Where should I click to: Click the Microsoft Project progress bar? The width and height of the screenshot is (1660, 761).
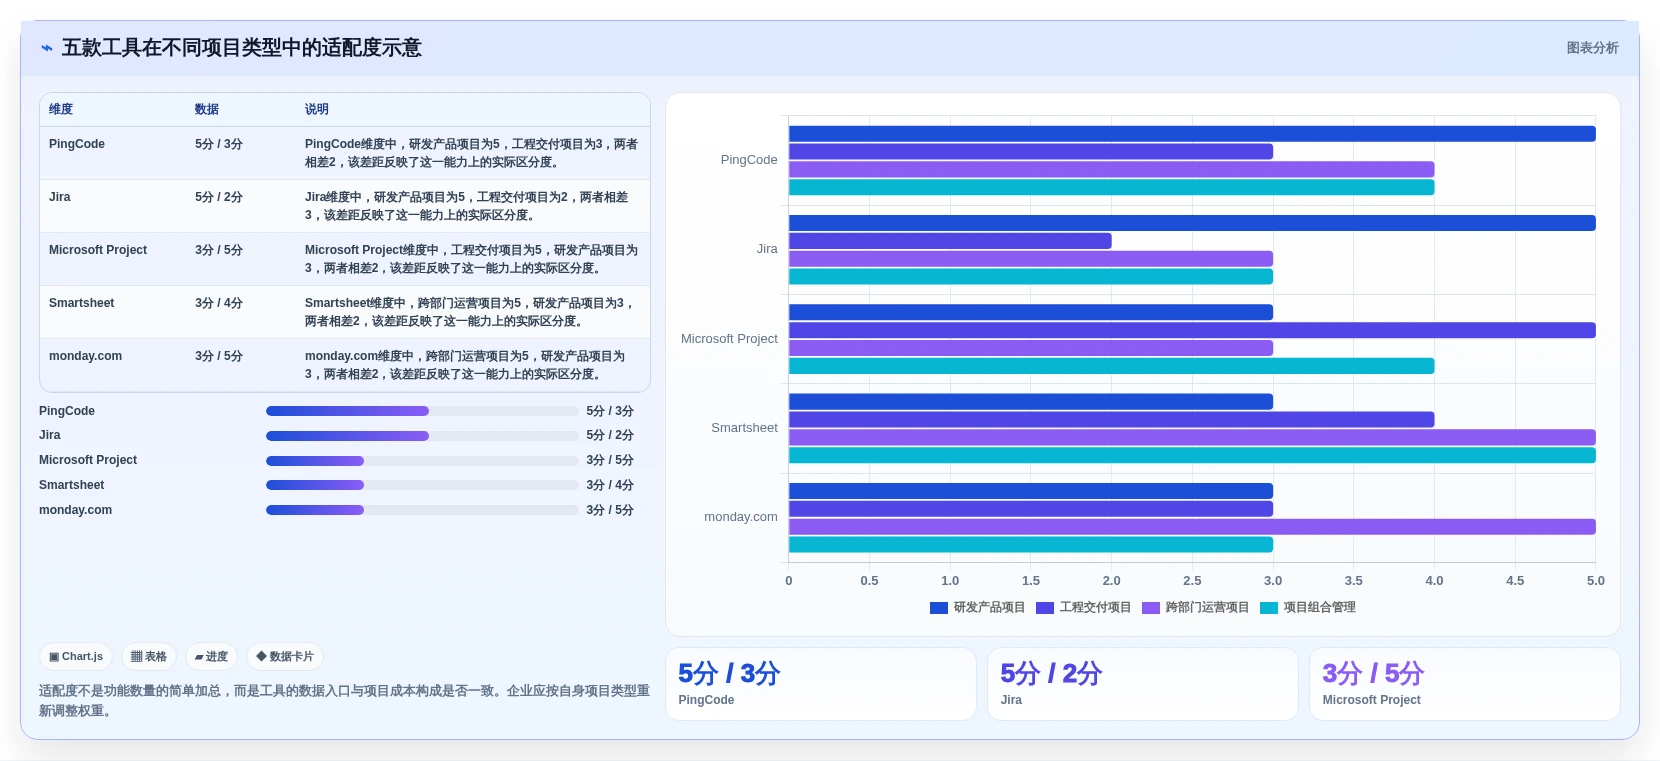(x=422, y=461)
